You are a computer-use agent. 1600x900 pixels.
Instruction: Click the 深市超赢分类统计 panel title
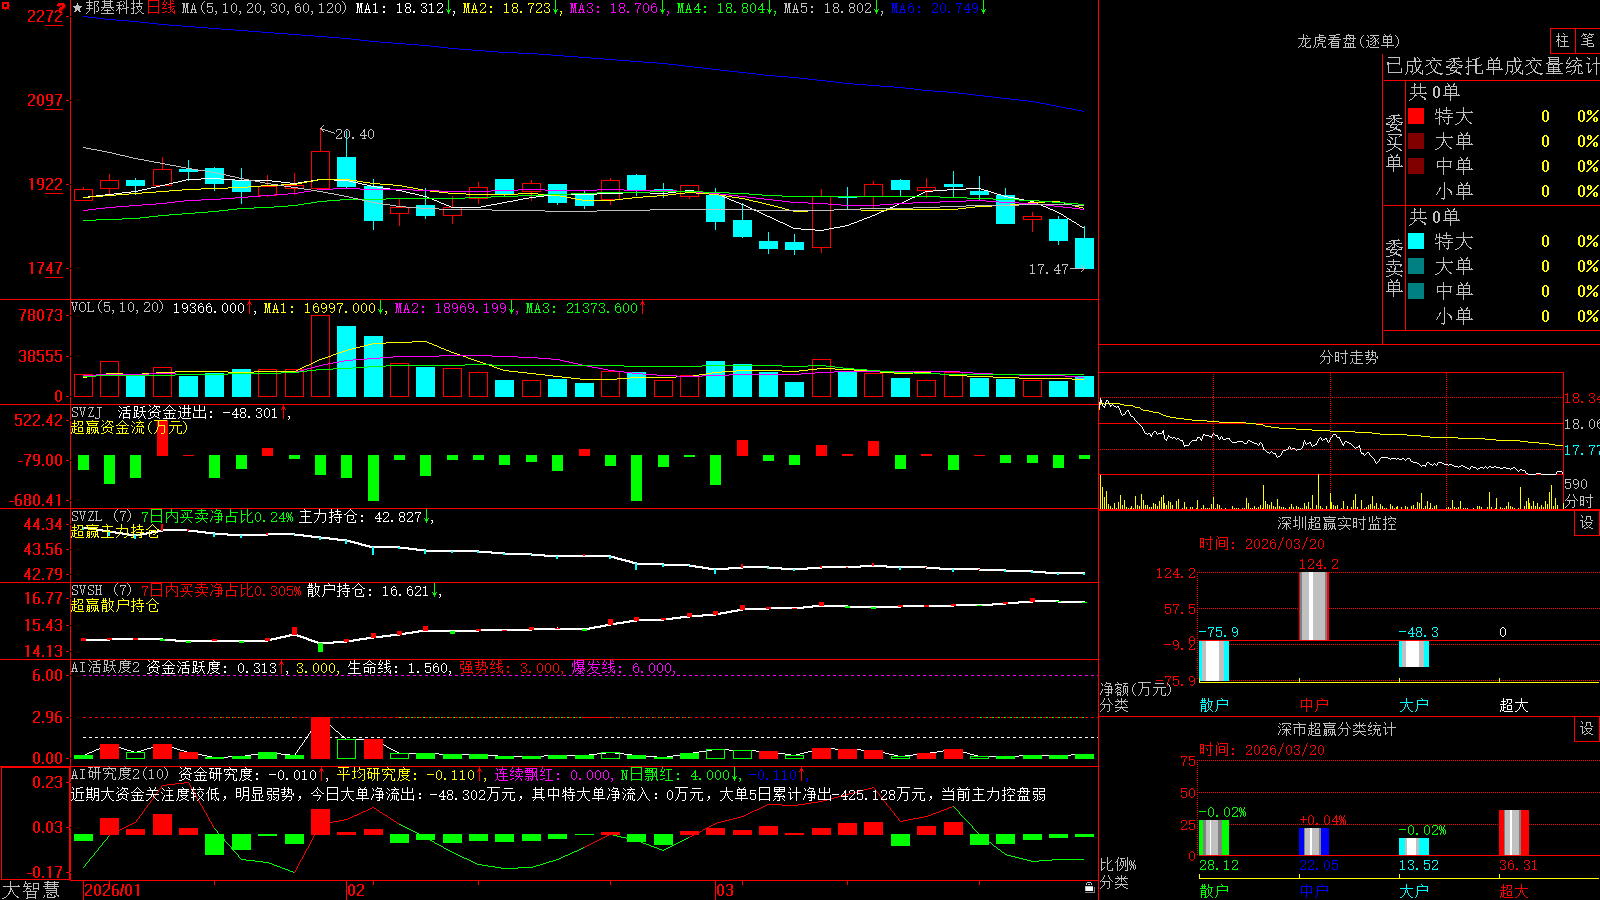[x=1336, y=729]
